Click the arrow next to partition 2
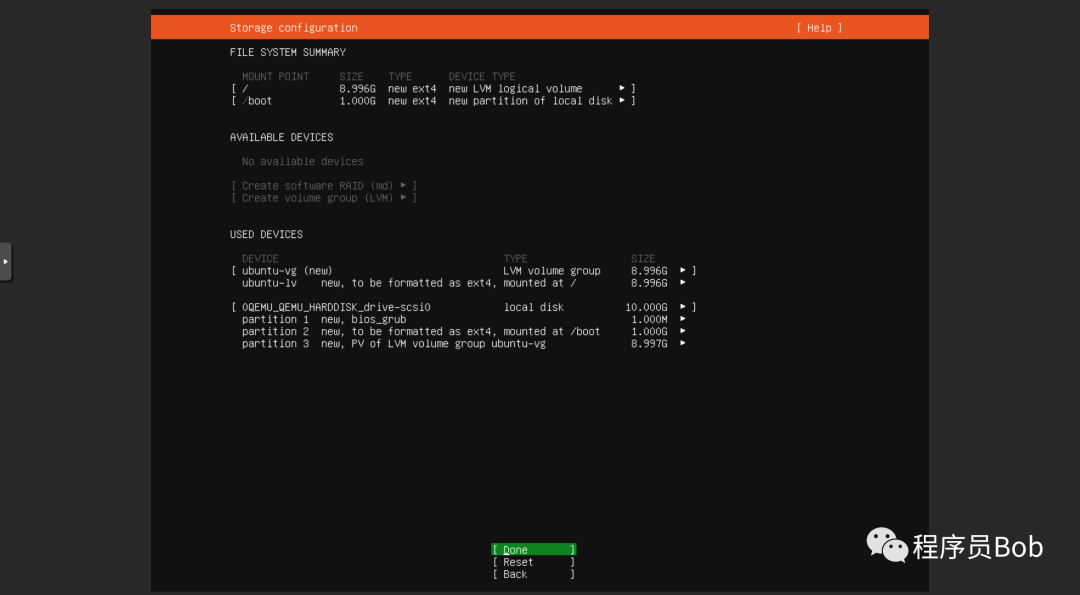 683,331
